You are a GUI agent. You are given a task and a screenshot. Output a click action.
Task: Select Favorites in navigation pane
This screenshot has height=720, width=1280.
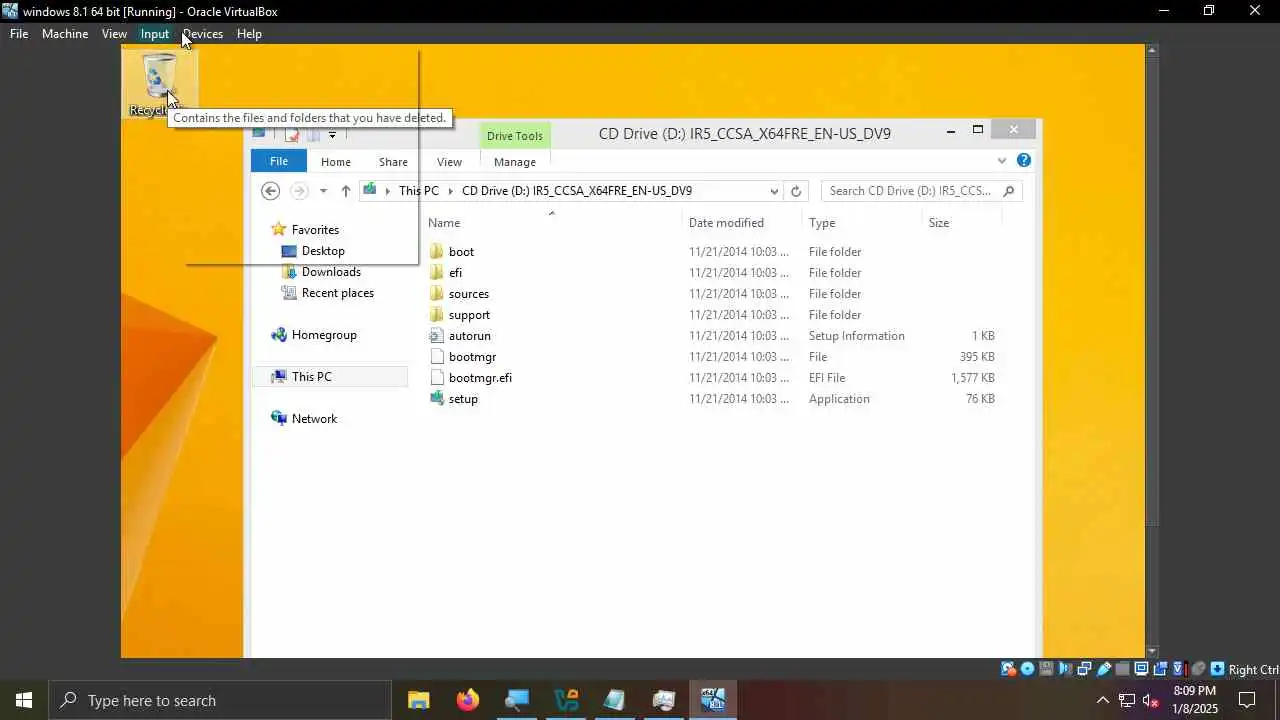pos(315,230)
